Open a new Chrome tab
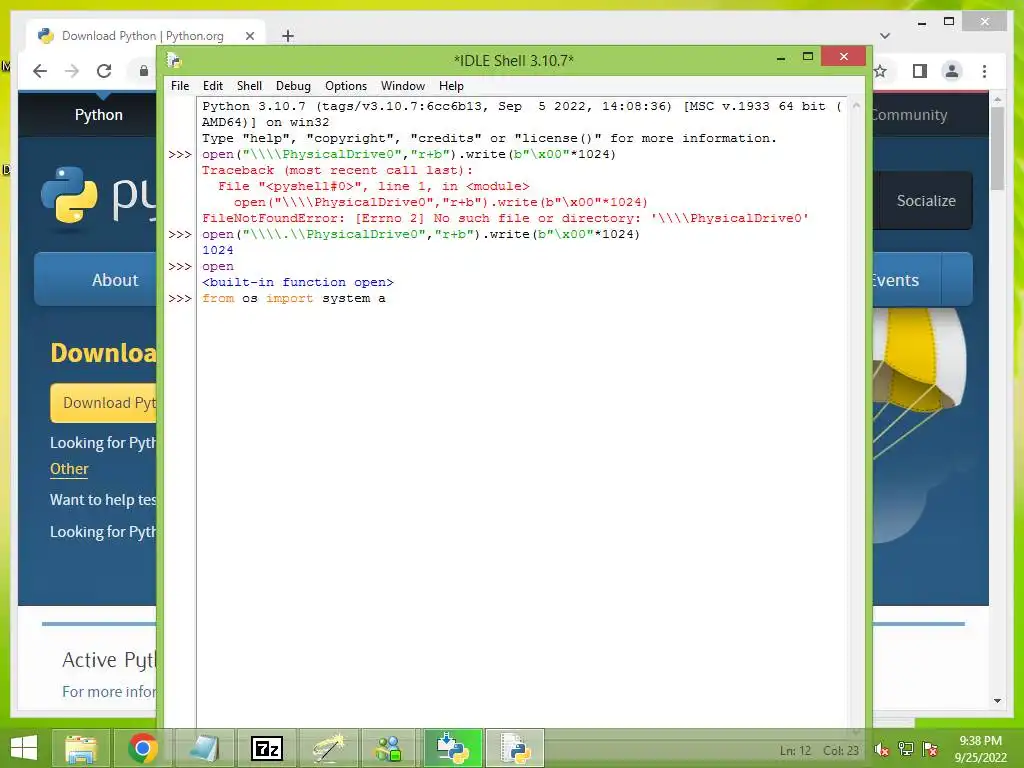Viewport: 1024px width, 768px height. 288,36
